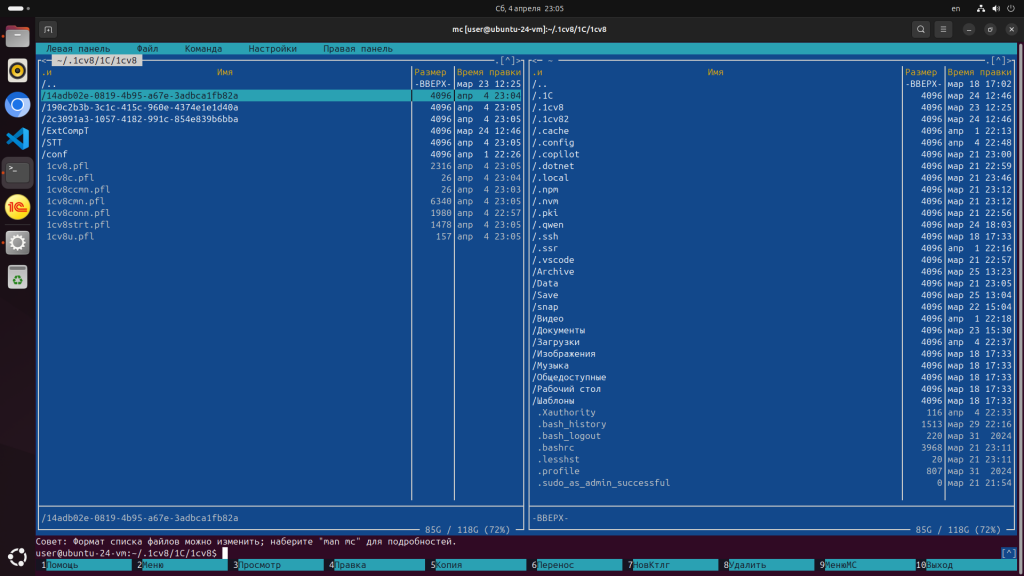
Task: Open Rhythmbox music player from dock
Action: [17, 70]
